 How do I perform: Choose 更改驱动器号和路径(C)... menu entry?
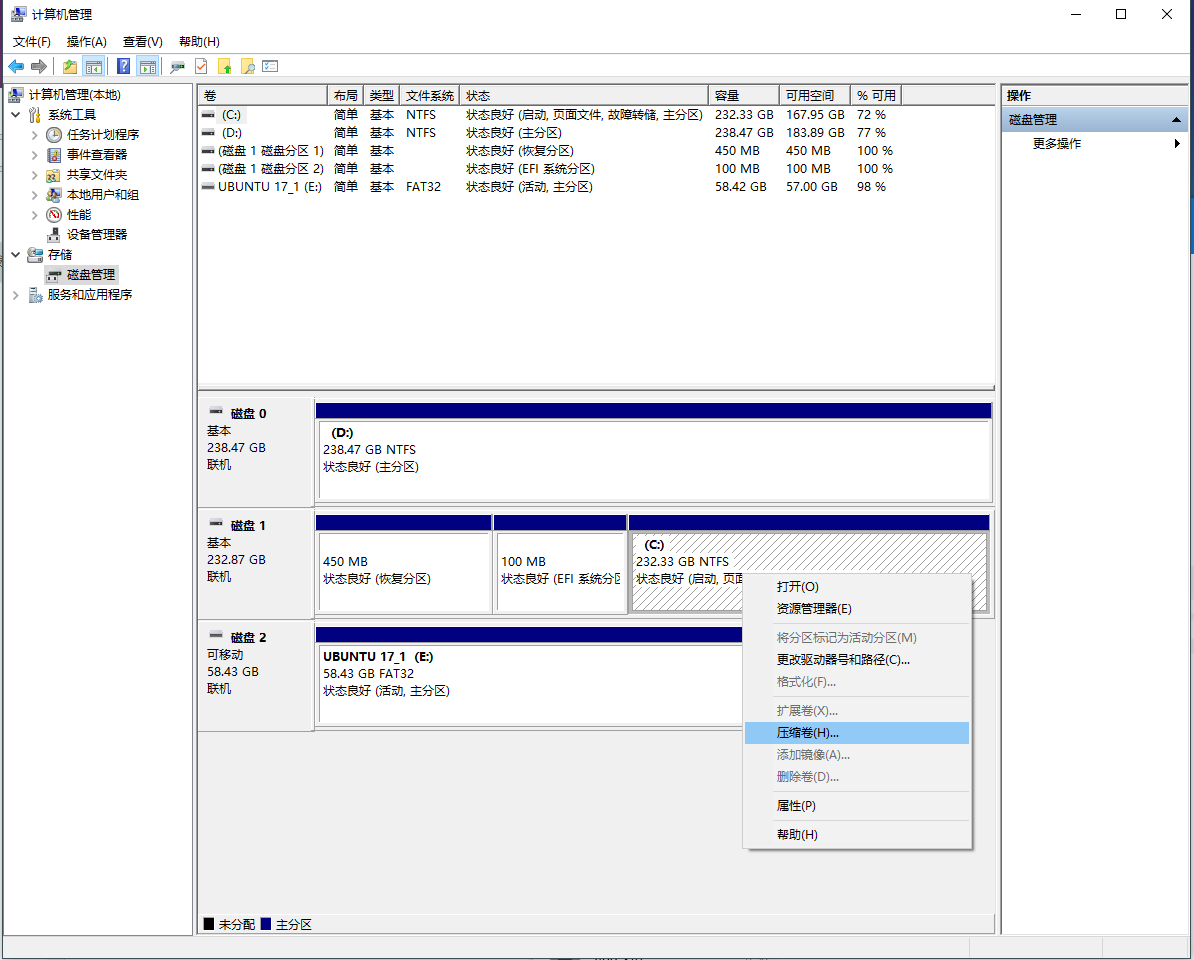pyautogui.click(x=857, y=660)
